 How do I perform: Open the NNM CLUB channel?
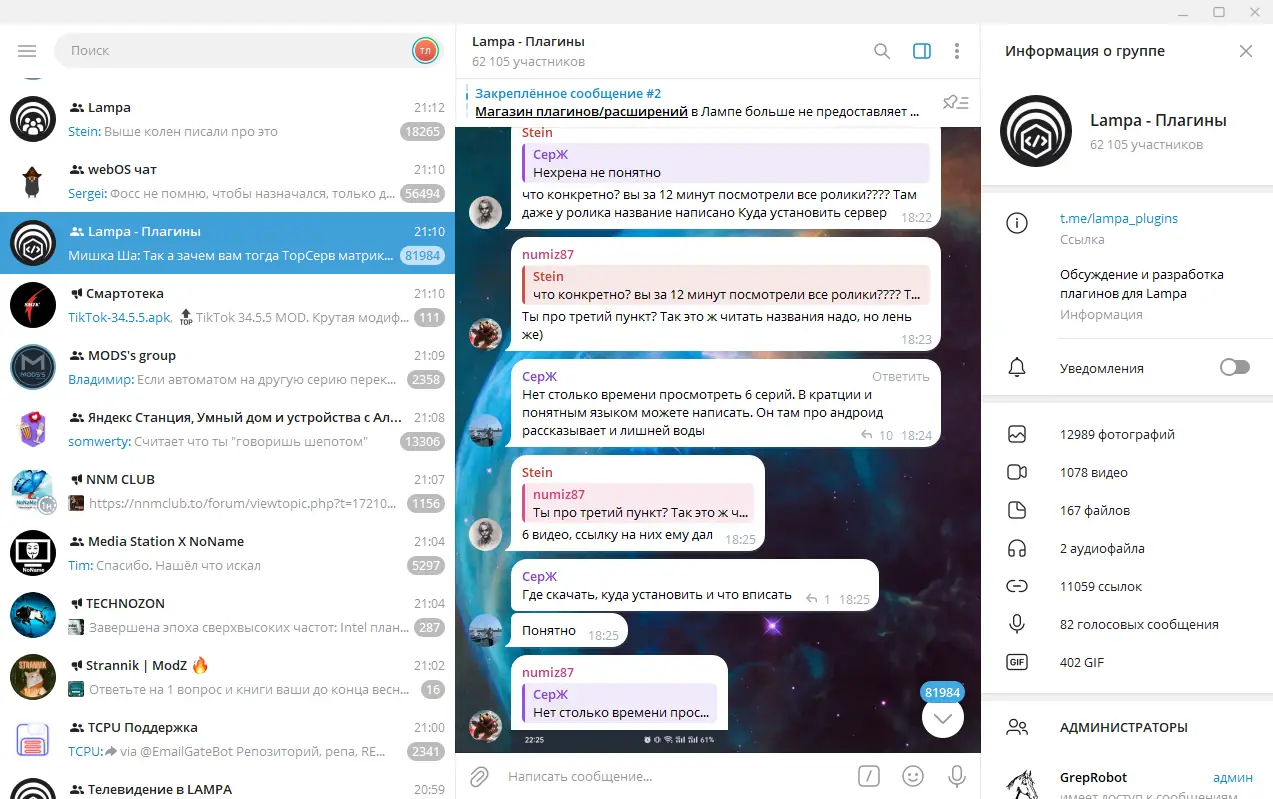click(x=227, y=491)
